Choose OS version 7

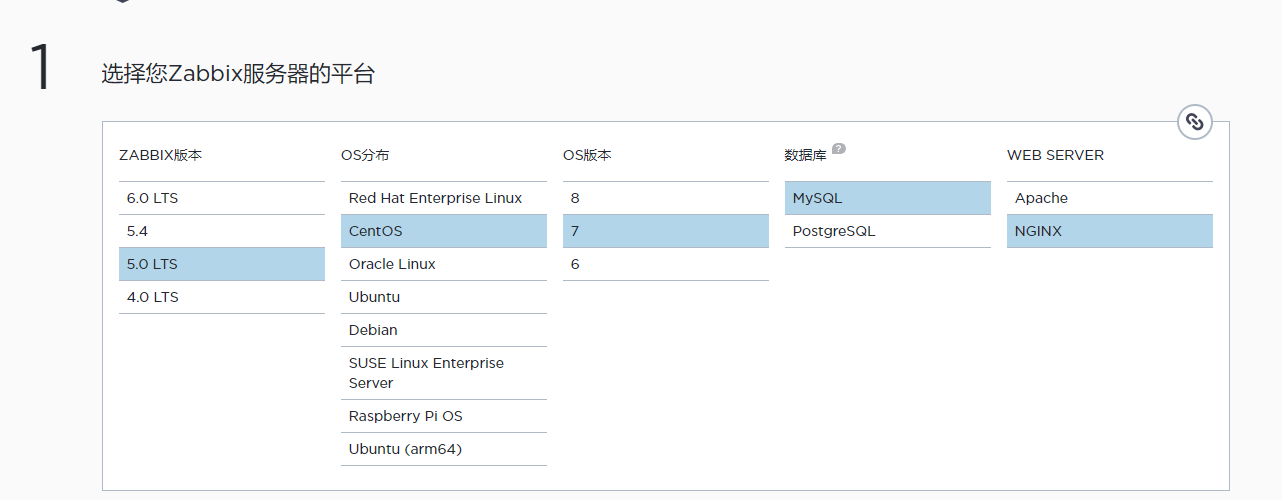point(666,231)
